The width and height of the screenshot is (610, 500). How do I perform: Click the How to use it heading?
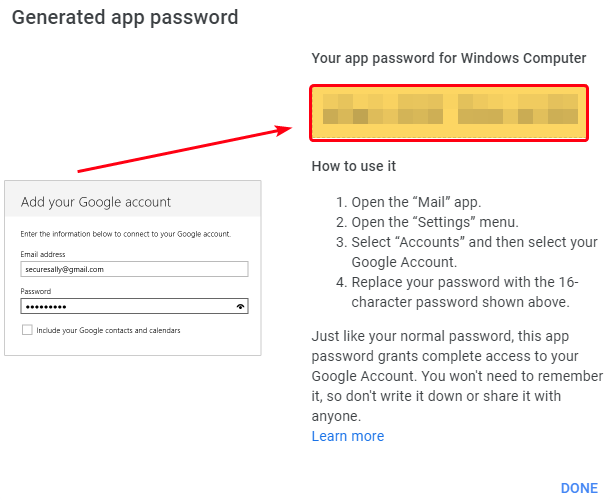tap(354, 166)
